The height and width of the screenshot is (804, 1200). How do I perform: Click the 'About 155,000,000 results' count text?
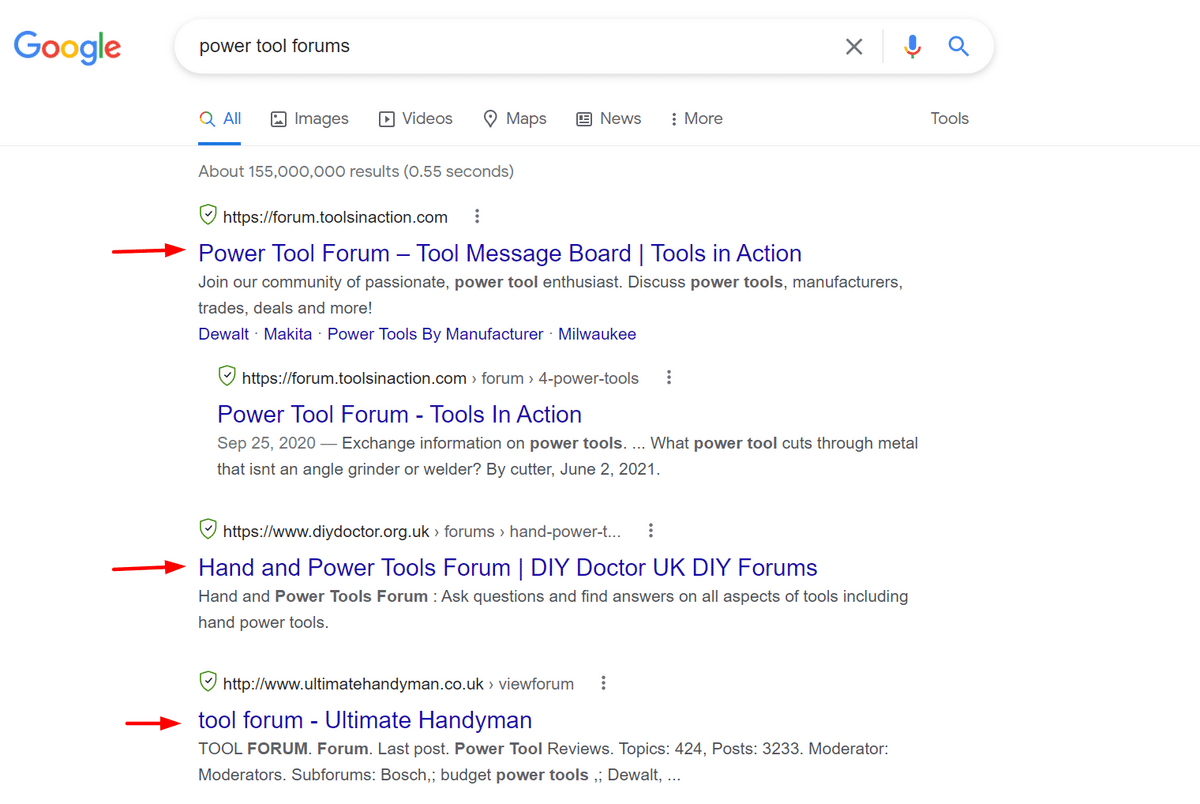tap(356, 171)
